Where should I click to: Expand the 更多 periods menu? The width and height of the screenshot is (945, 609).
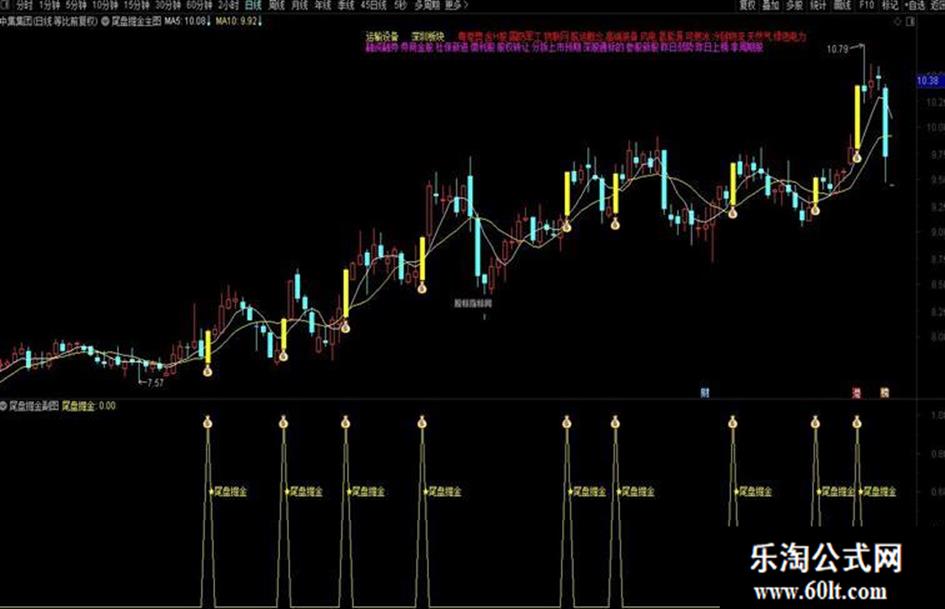pos(456,5)
